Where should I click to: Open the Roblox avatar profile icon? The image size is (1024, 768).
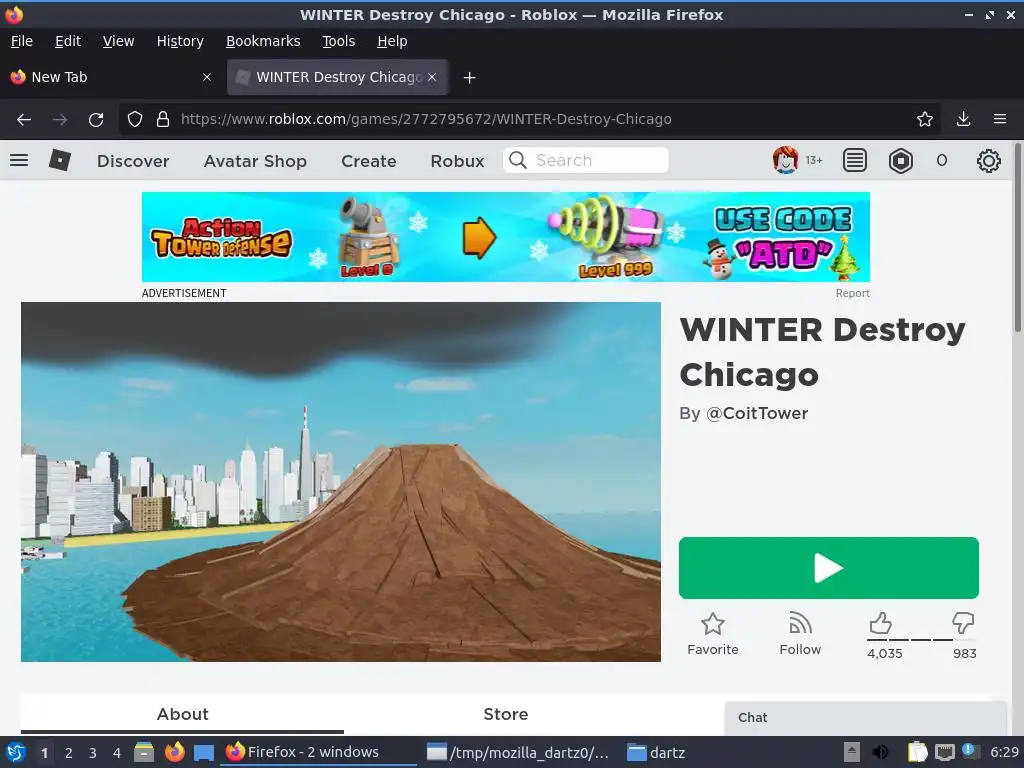click(x=785, y=160)
